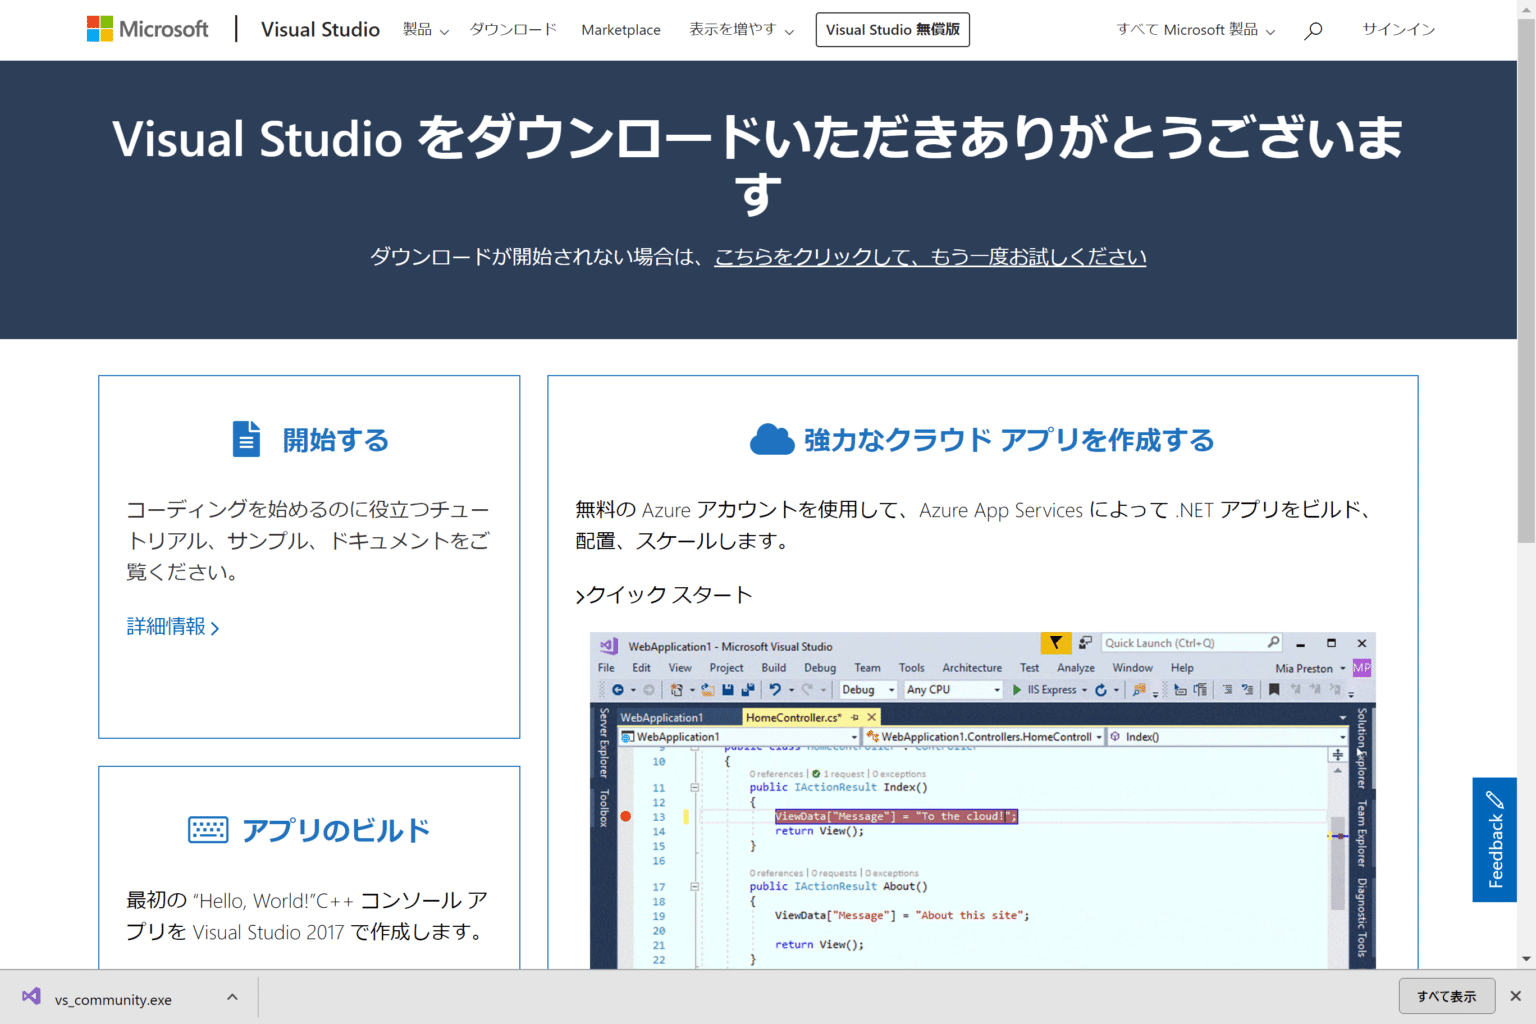Viewport: 1536px width, 1024px height.
Task: Select ダウンロード in the navigation bar
Action: pos(512,30)
